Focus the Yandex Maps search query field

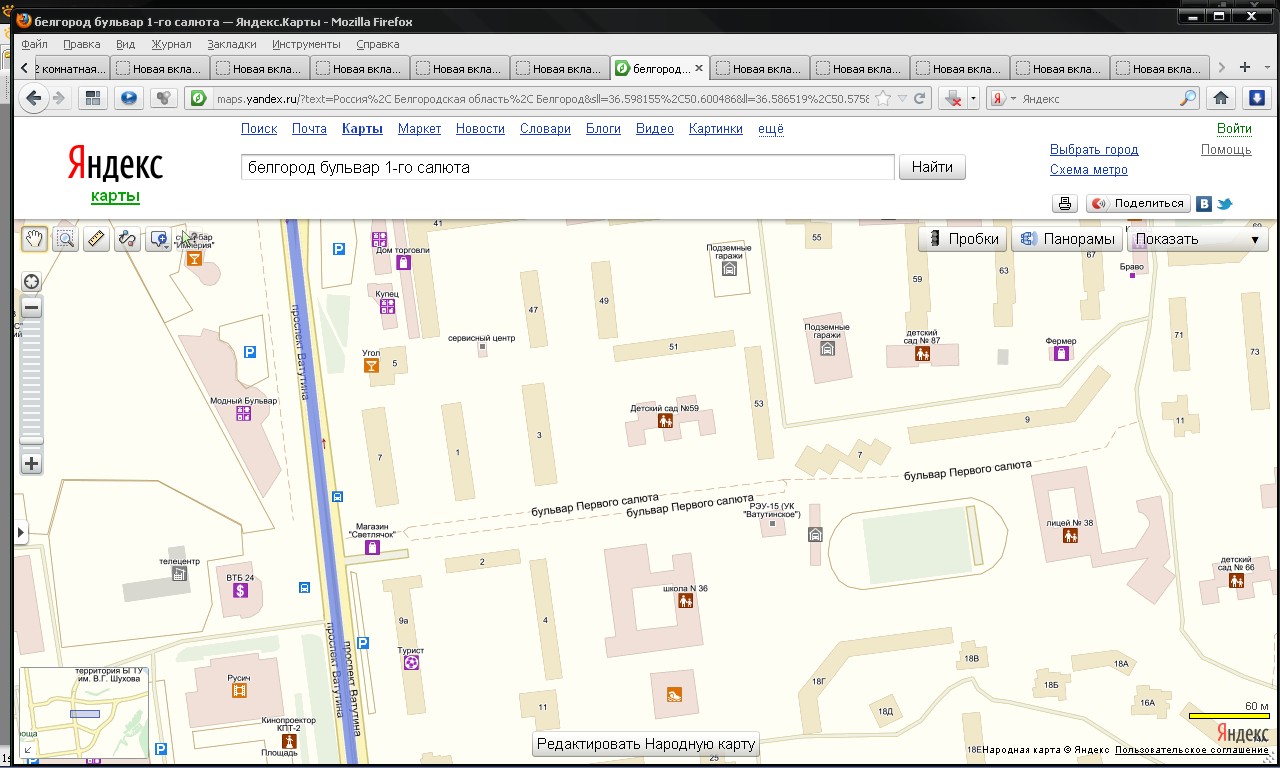568,167
